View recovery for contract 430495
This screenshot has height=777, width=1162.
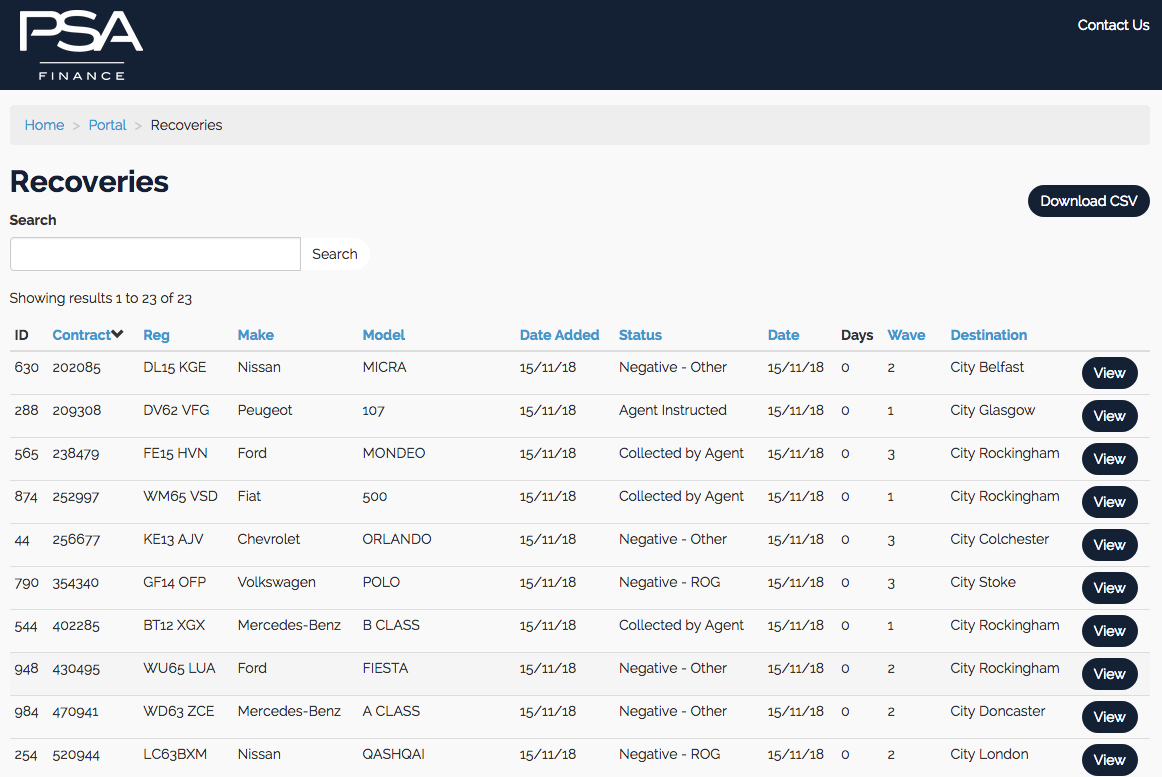1109,674
